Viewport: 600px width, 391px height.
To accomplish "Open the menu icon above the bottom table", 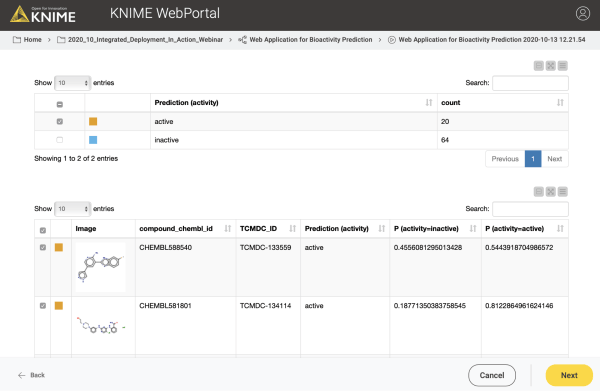I will coord(562,192).
